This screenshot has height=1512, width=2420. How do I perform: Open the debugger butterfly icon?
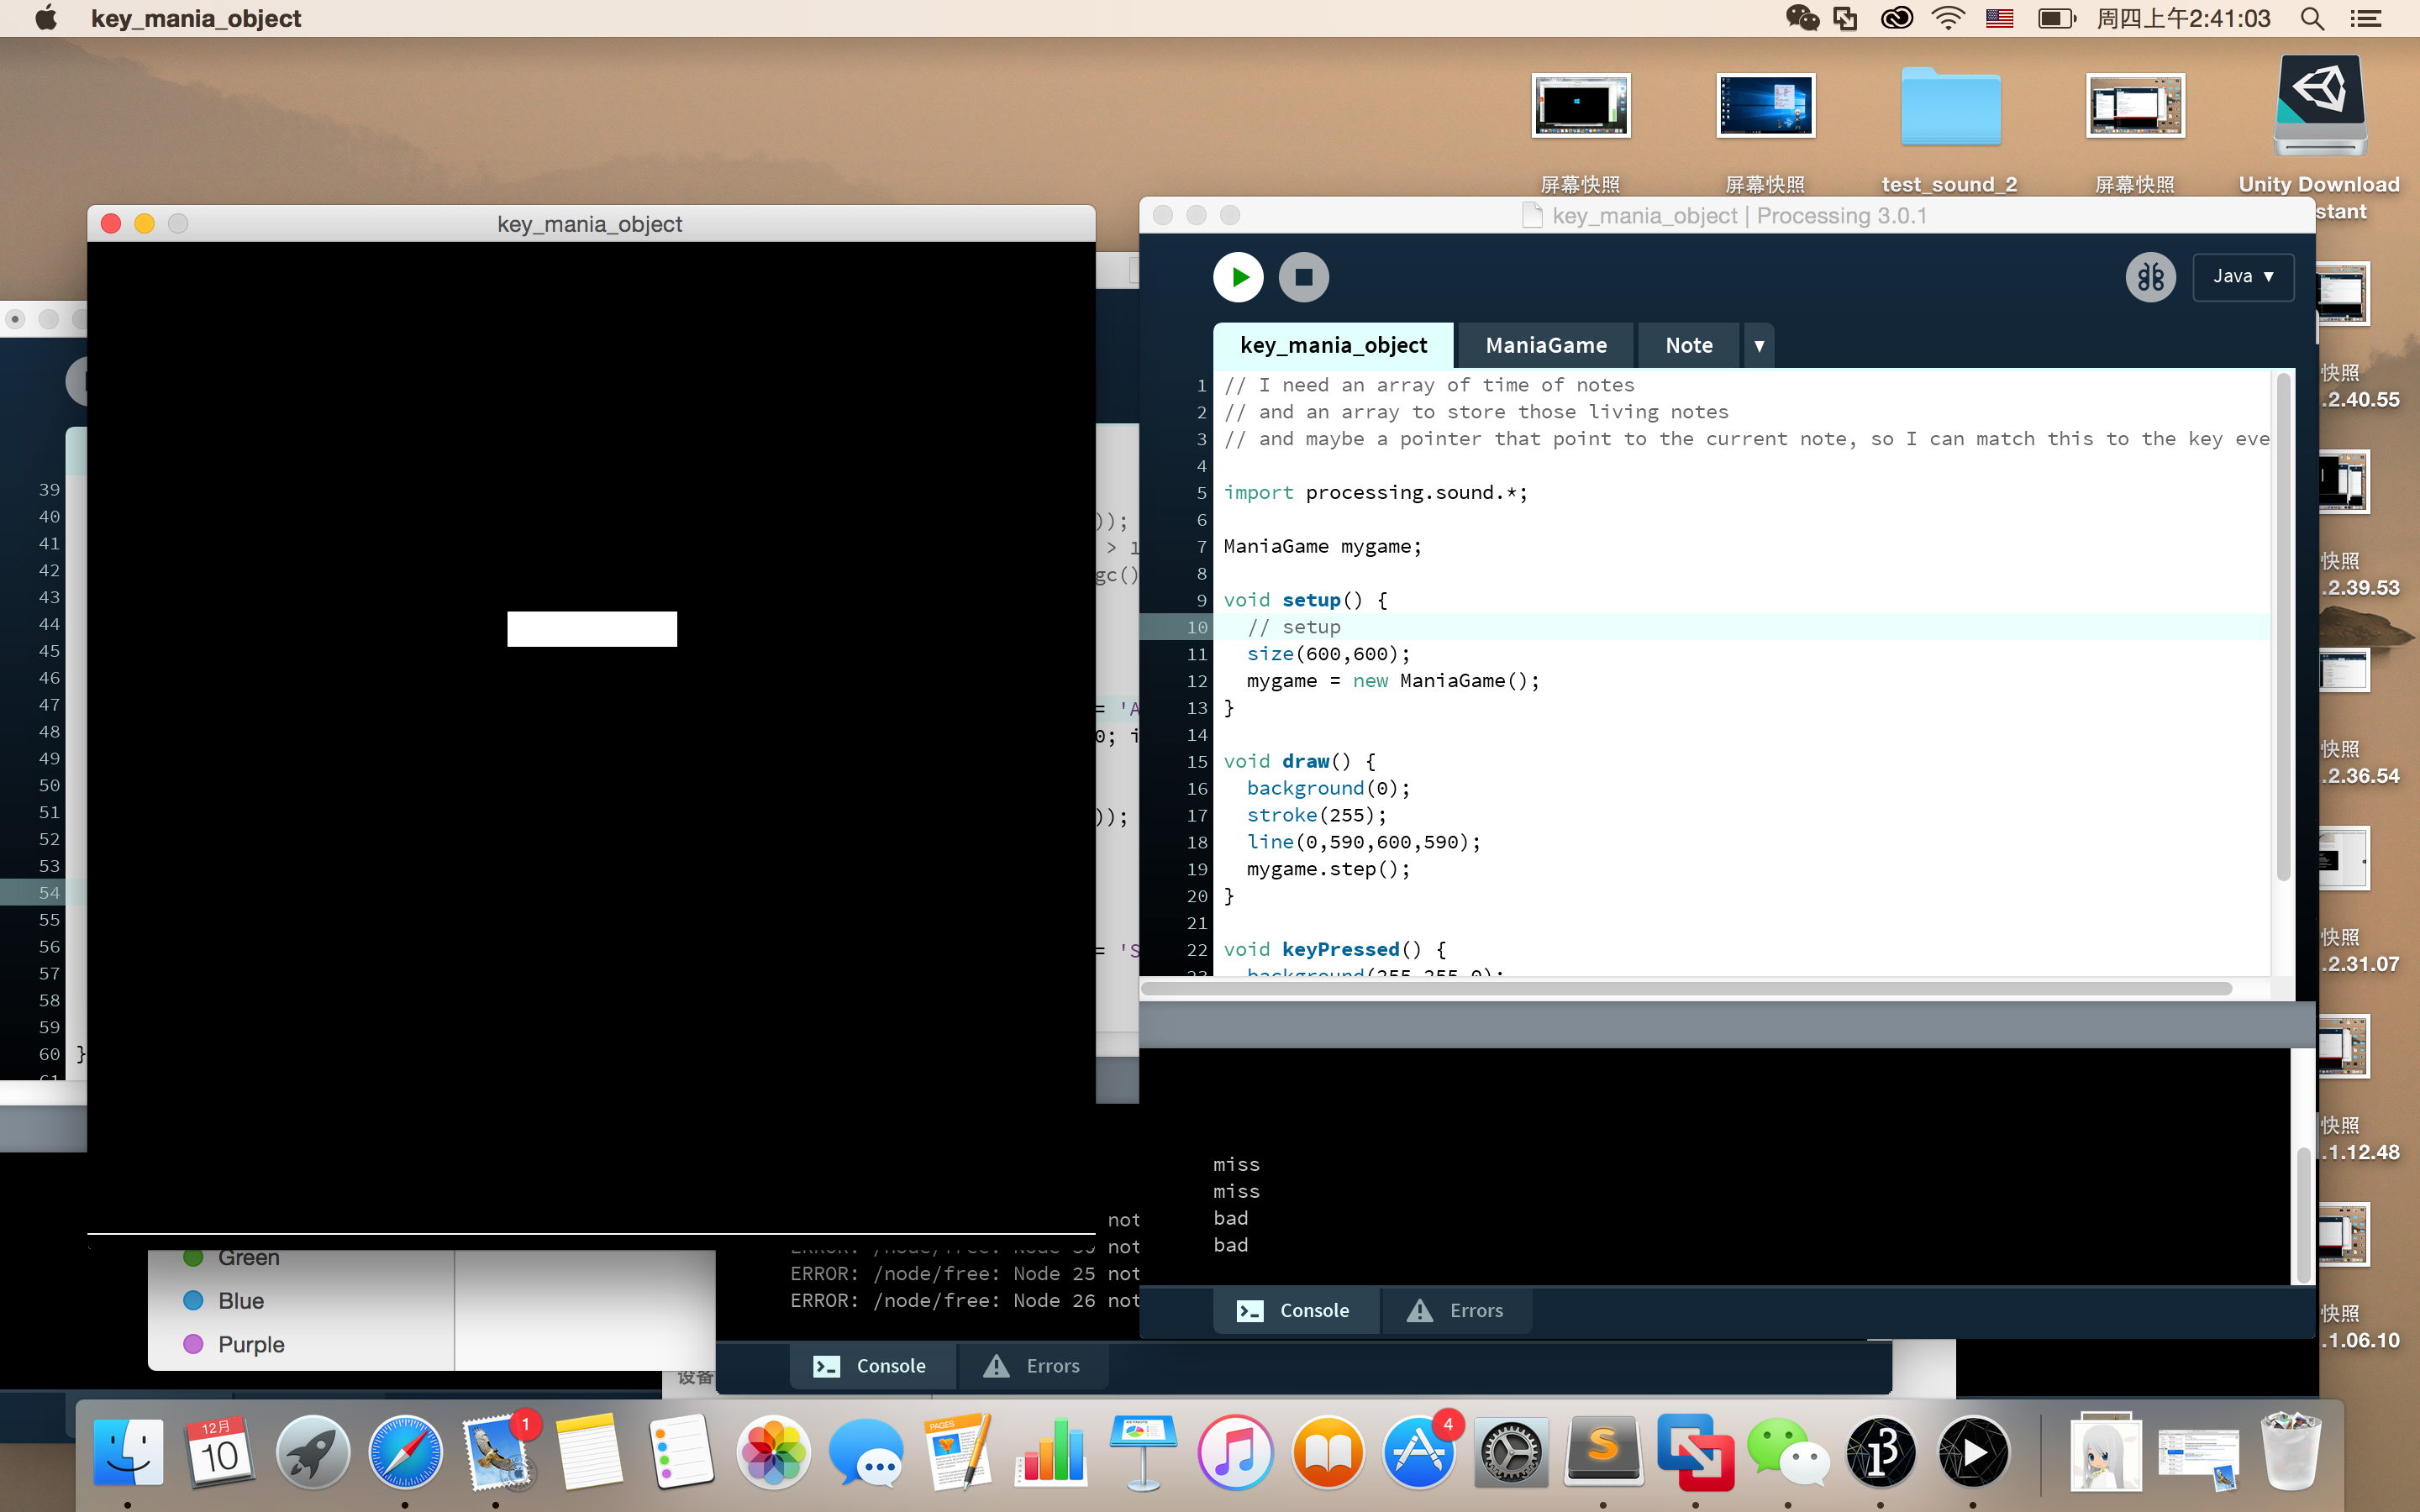2150,277
